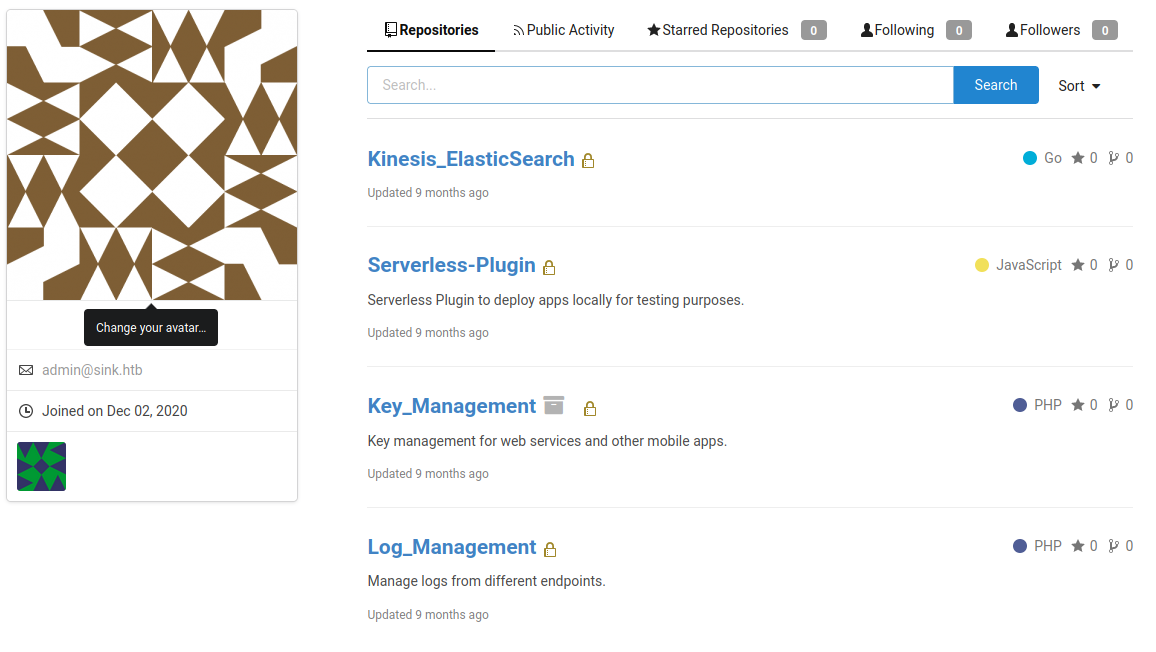Click the star icon on Kinesis_ElasticSearch row
The width and height of the screenshot is (1156, 652).
point(1078,158)
